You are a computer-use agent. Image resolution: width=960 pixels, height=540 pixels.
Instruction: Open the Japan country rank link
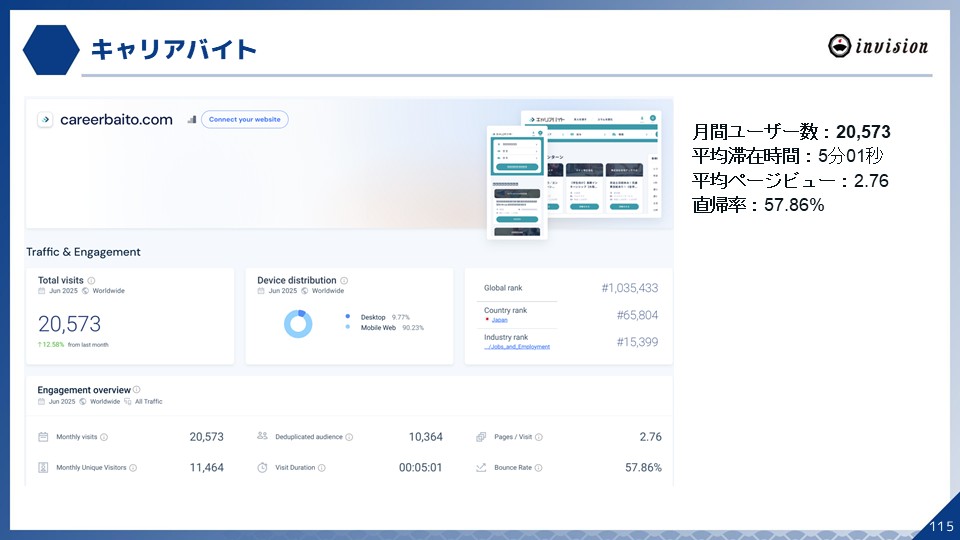point(500,320)
